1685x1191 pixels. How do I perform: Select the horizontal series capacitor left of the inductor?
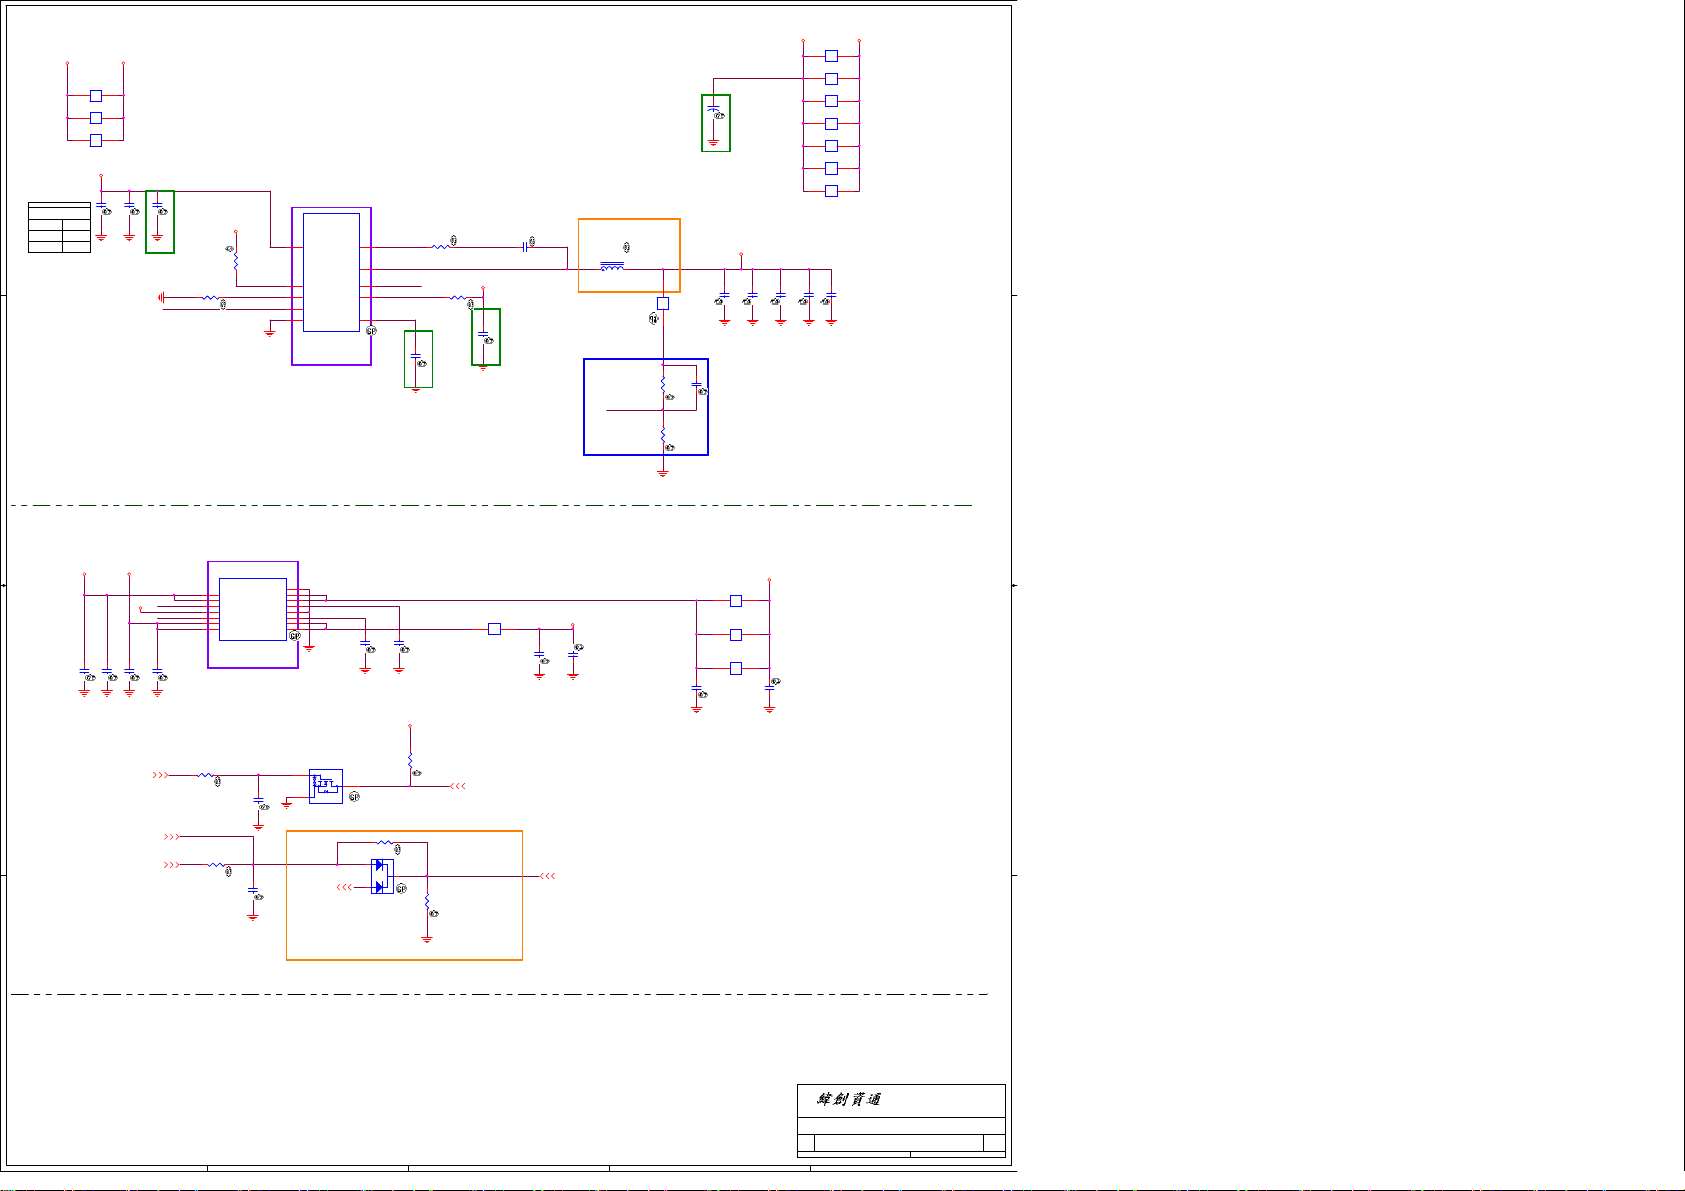click(525, 246)
